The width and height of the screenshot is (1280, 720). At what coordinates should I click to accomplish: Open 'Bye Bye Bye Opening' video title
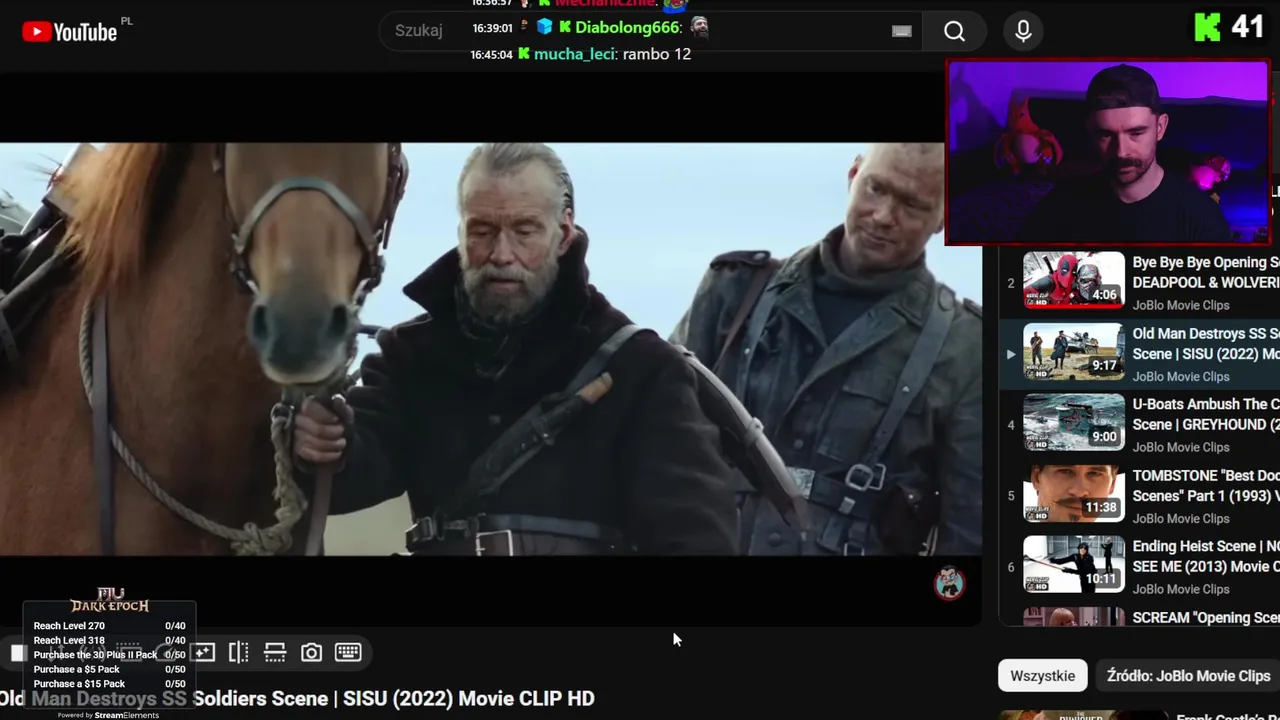pyautogui.click(x=1206, y=272)
